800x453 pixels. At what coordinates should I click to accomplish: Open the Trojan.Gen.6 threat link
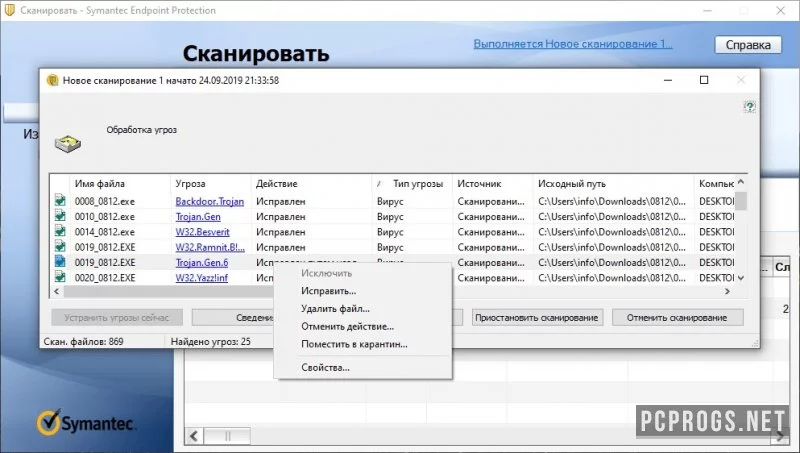202,263
